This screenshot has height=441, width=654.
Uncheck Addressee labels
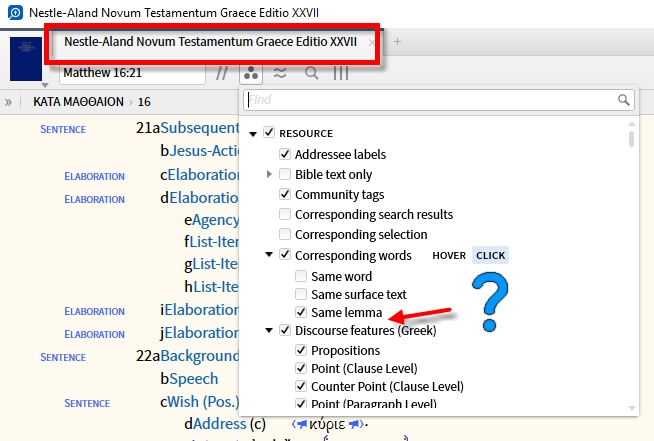(285, 154)
